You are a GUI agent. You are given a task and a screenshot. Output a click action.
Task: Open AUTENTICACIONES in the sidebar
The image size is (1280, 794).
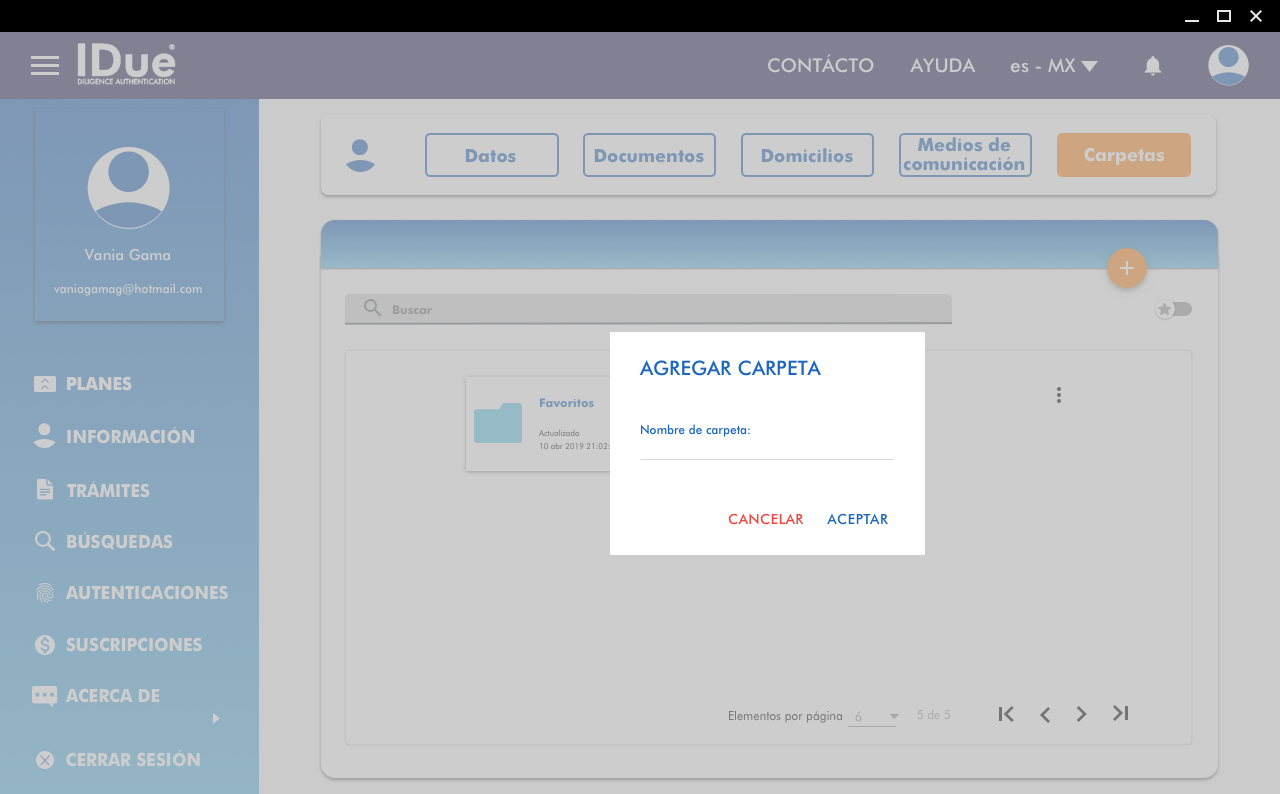tap(146, 593)
